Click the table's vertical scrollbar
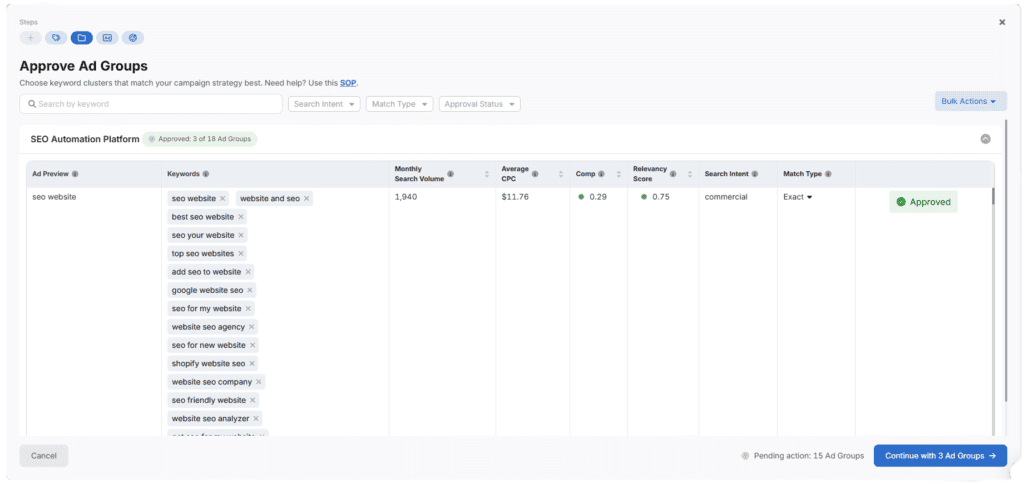 993,196
